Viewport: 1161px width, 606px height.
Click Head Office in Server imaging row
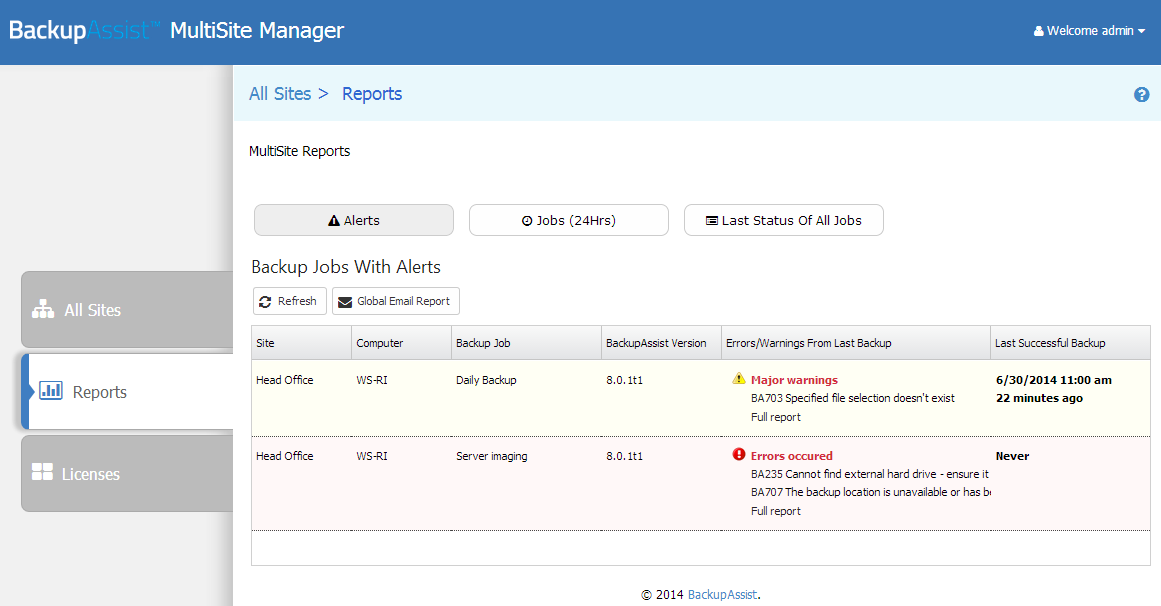[x=284, y=456]
